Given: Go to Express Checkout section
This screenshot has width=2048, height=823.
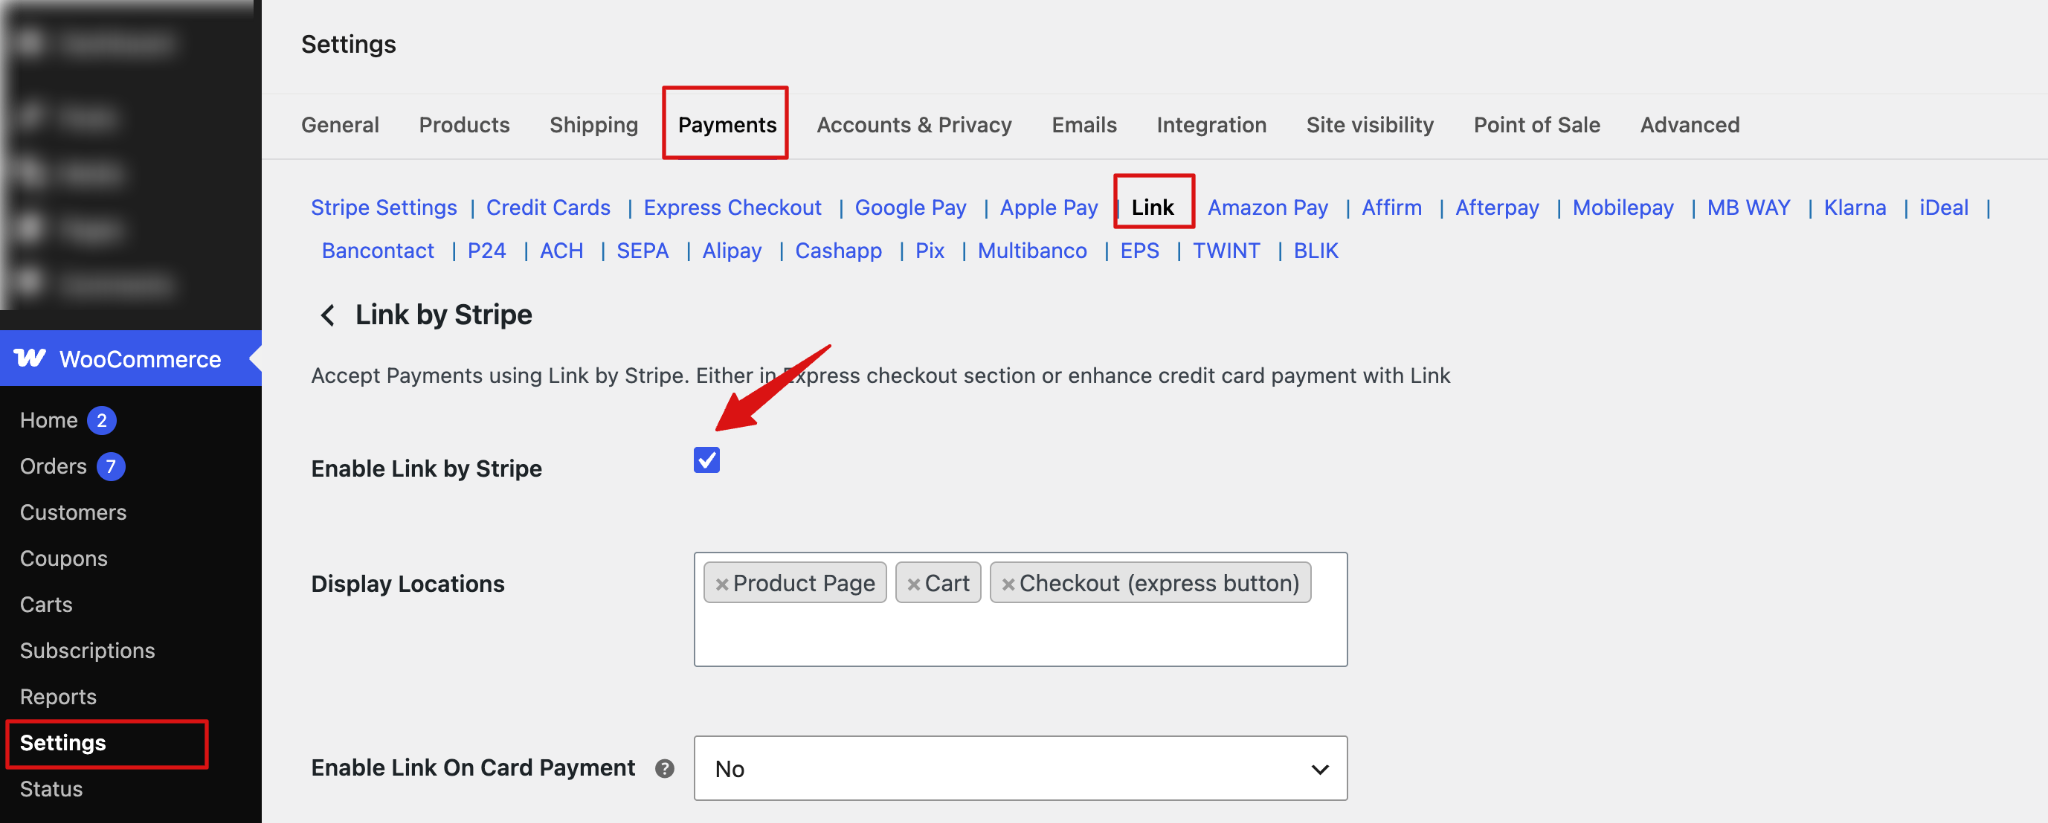Looking at the screenshot, I should click(732, 208).
